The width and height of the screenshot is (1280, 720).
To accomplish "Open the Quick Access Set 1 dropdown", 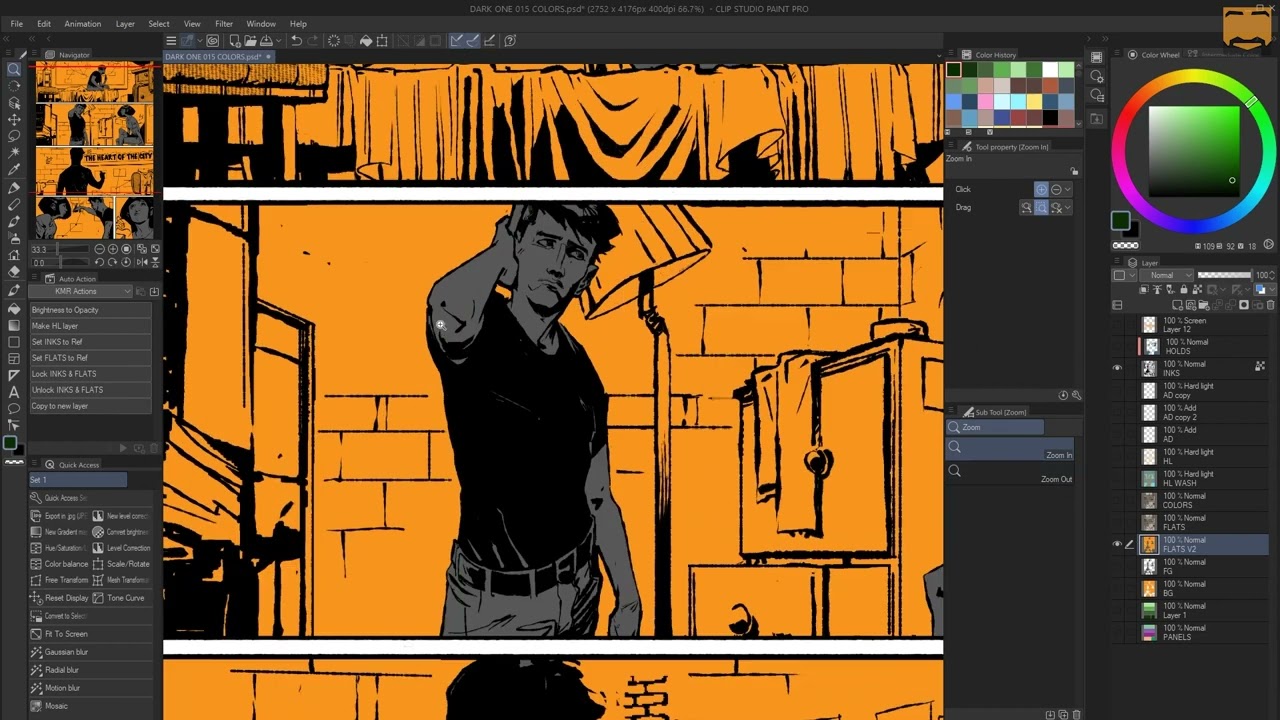I will pos(78,480).
